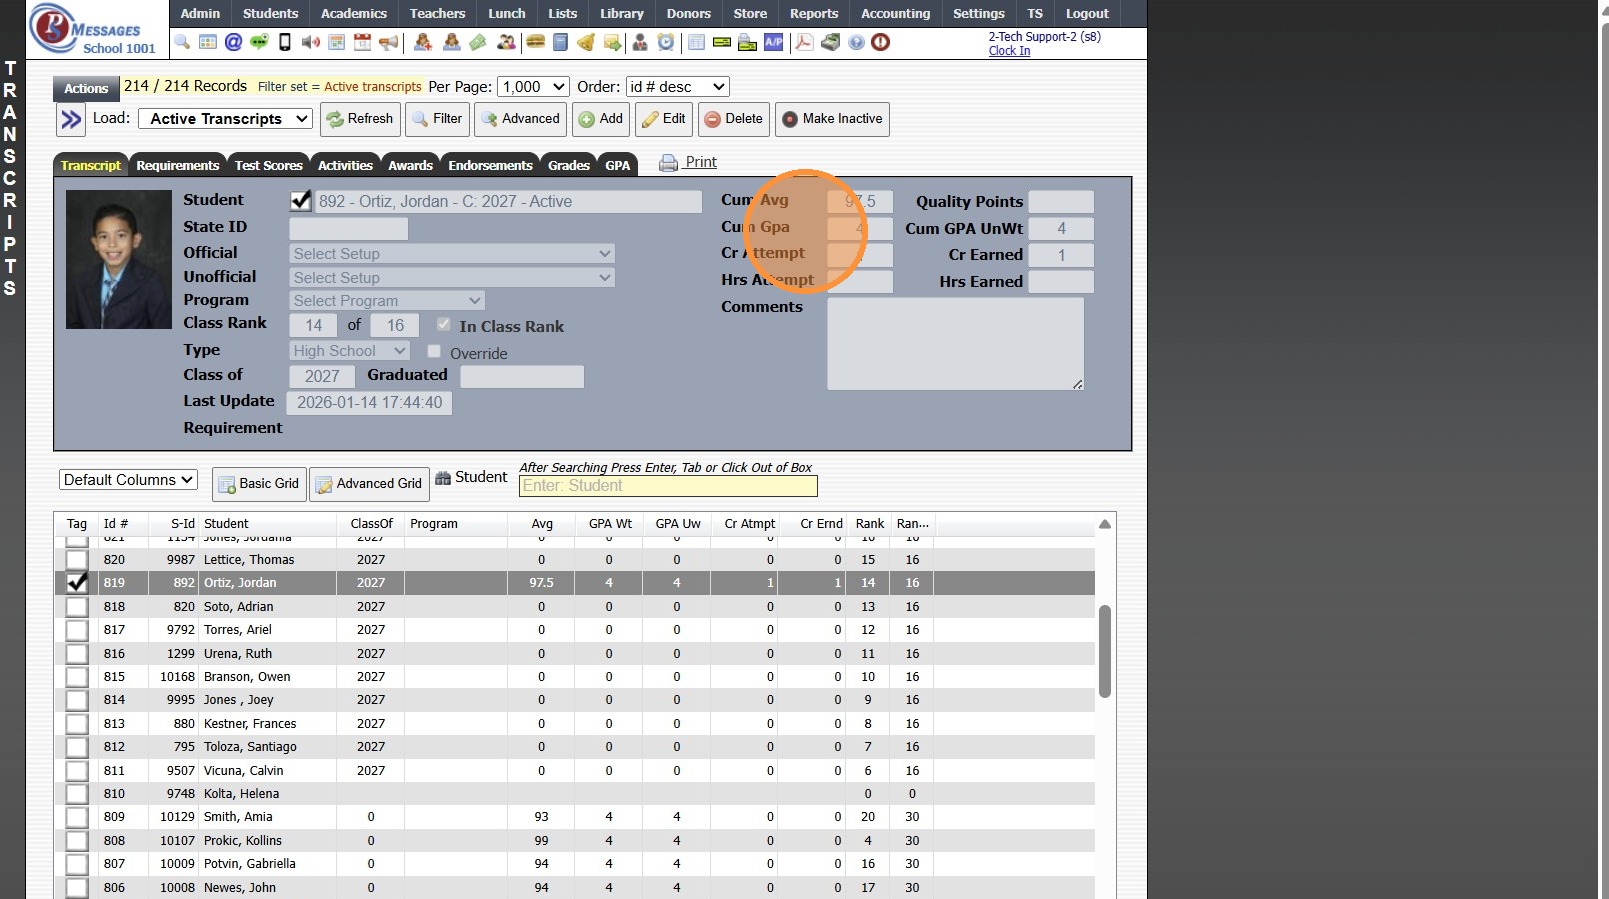Image resolution: width=1609 pixels, height=899 pixels.
Task: Open the mobile phone icon
Action: click(x=285, y=42)
